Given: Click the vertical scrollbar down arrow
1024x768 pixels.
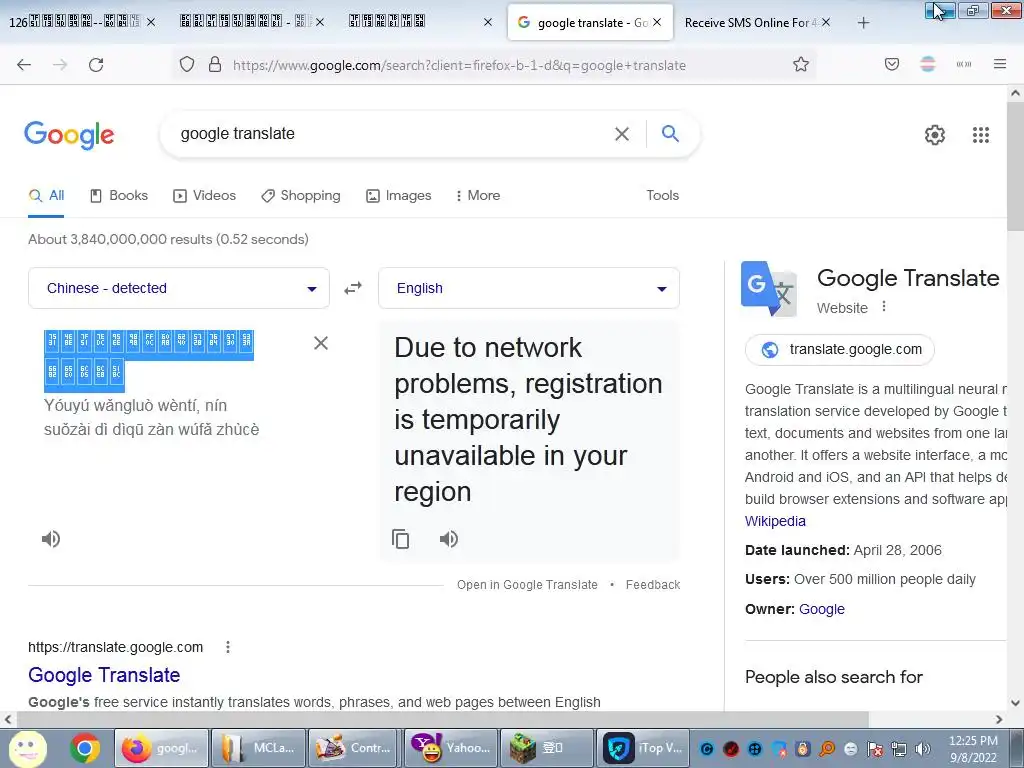Looking at the screenshot, I should [1016, 703].
